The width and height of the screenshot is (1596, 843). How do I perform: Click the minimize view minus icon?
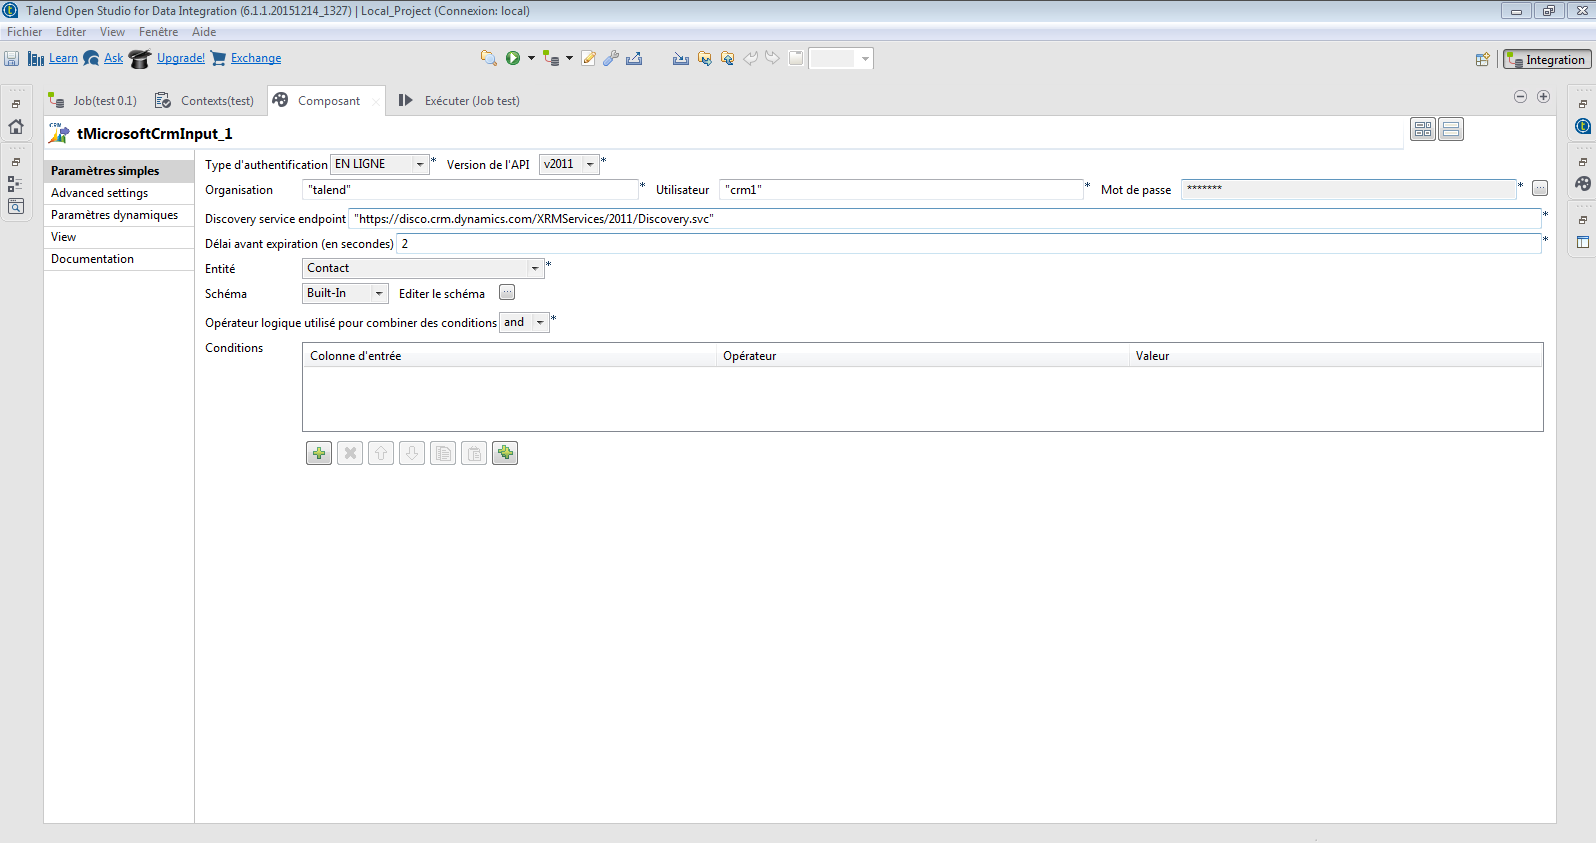[1520, 97]
